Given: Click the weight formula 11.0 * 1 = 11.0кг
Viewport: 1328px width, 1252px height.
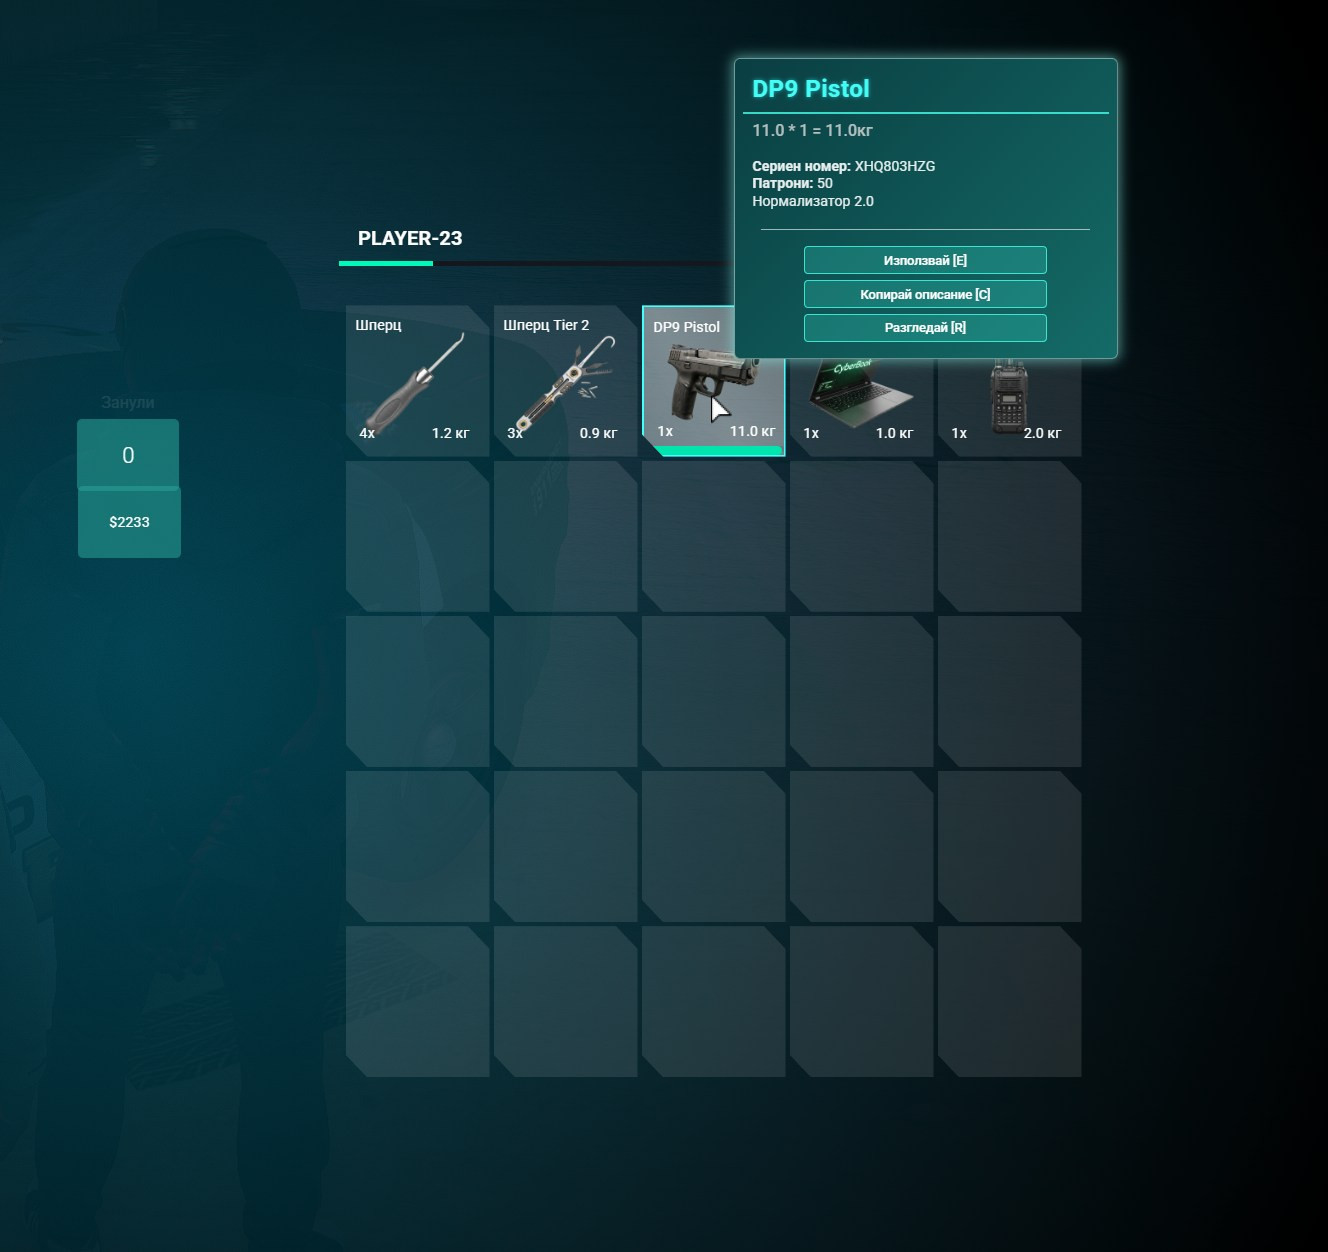Looking at the screenshot, I should (x=813, y=130).
